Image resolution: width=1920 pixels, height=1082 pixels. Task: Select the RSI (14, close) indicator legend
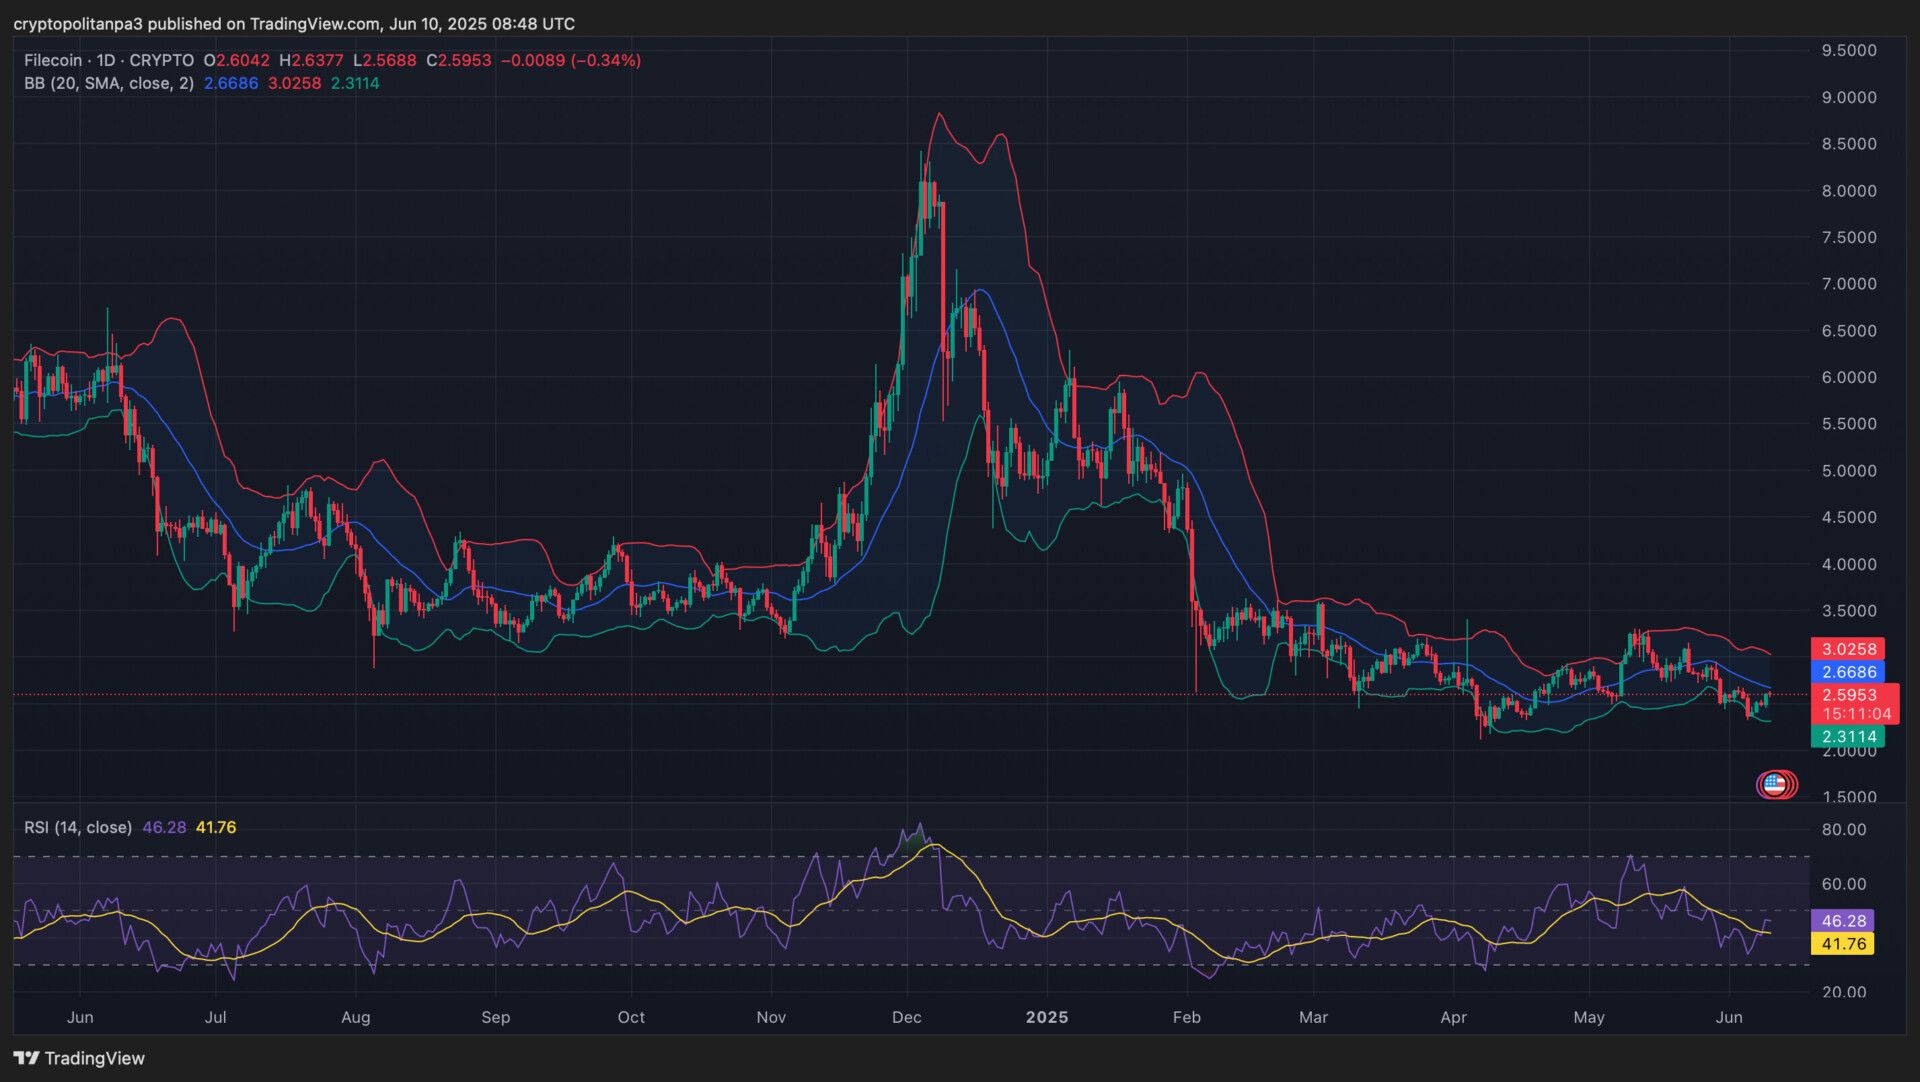78,827
